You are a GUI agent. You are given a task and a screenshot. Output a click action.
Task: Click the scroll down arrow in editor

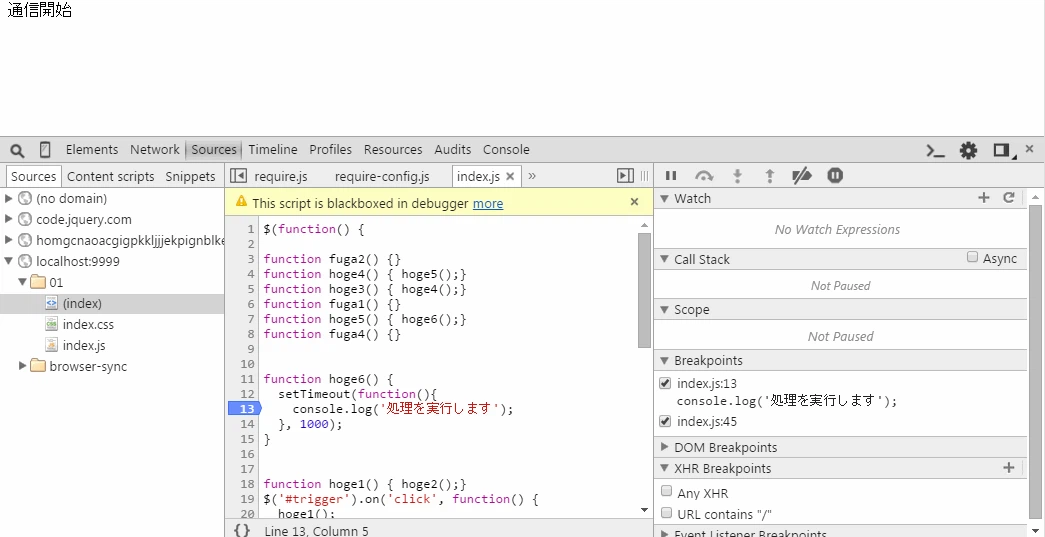[644, 510]
